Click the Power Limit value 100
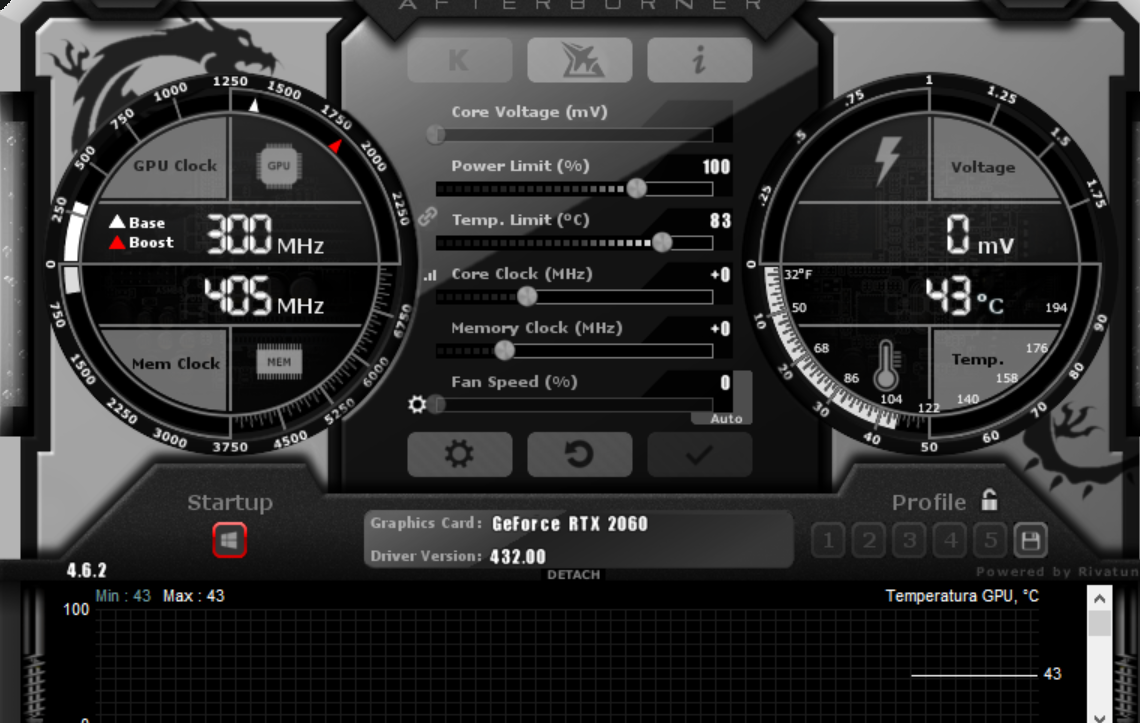This screenshot has width=1140, height=723. point(716,167)
